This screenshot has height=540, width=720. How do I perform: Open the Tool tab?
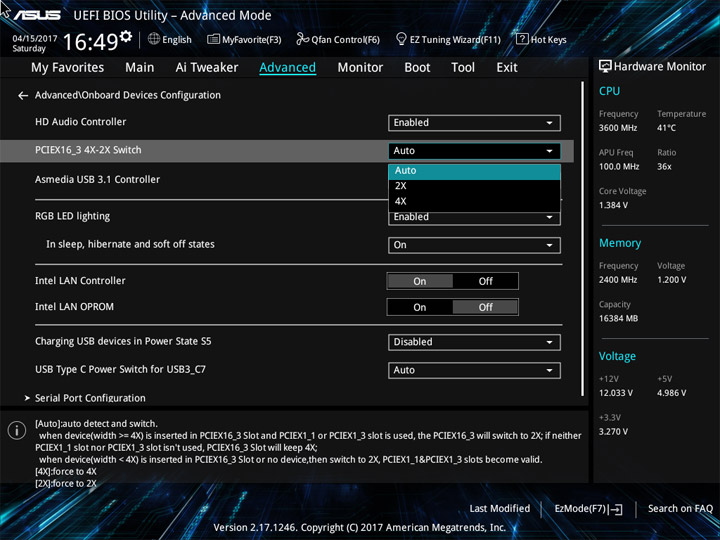463,68
